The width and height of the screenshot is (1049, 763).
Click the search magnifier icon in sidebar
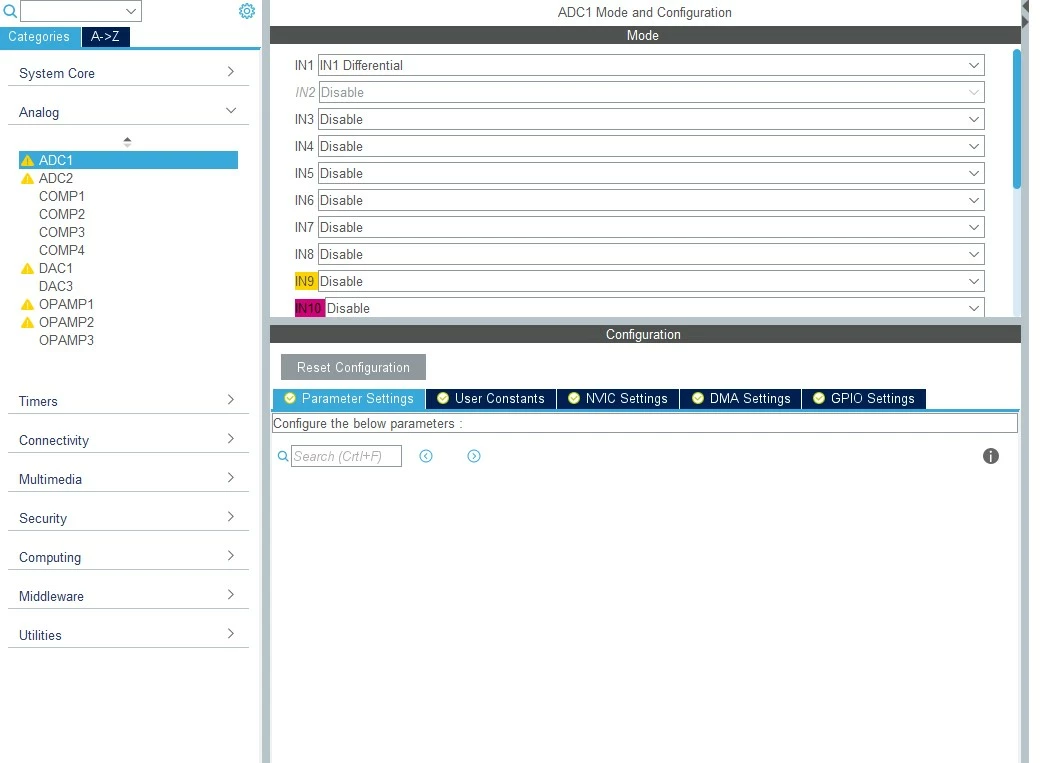(10, 11)
